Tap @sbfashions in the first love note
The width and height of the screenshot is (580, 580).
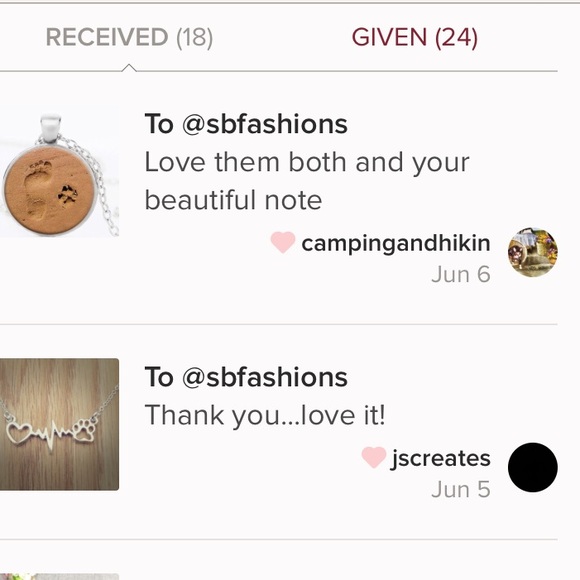[264, 124]
